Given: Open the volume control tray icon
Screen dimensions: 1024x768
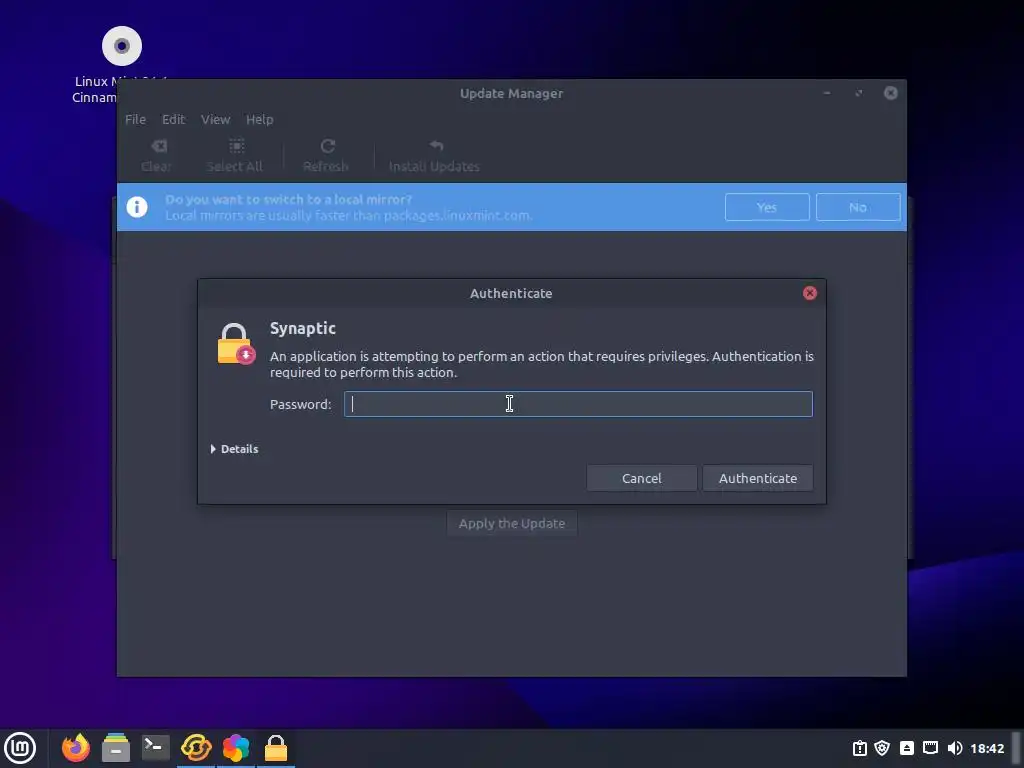Looking at the screenshot, I should pyautogui.click(x=954, y=748).
